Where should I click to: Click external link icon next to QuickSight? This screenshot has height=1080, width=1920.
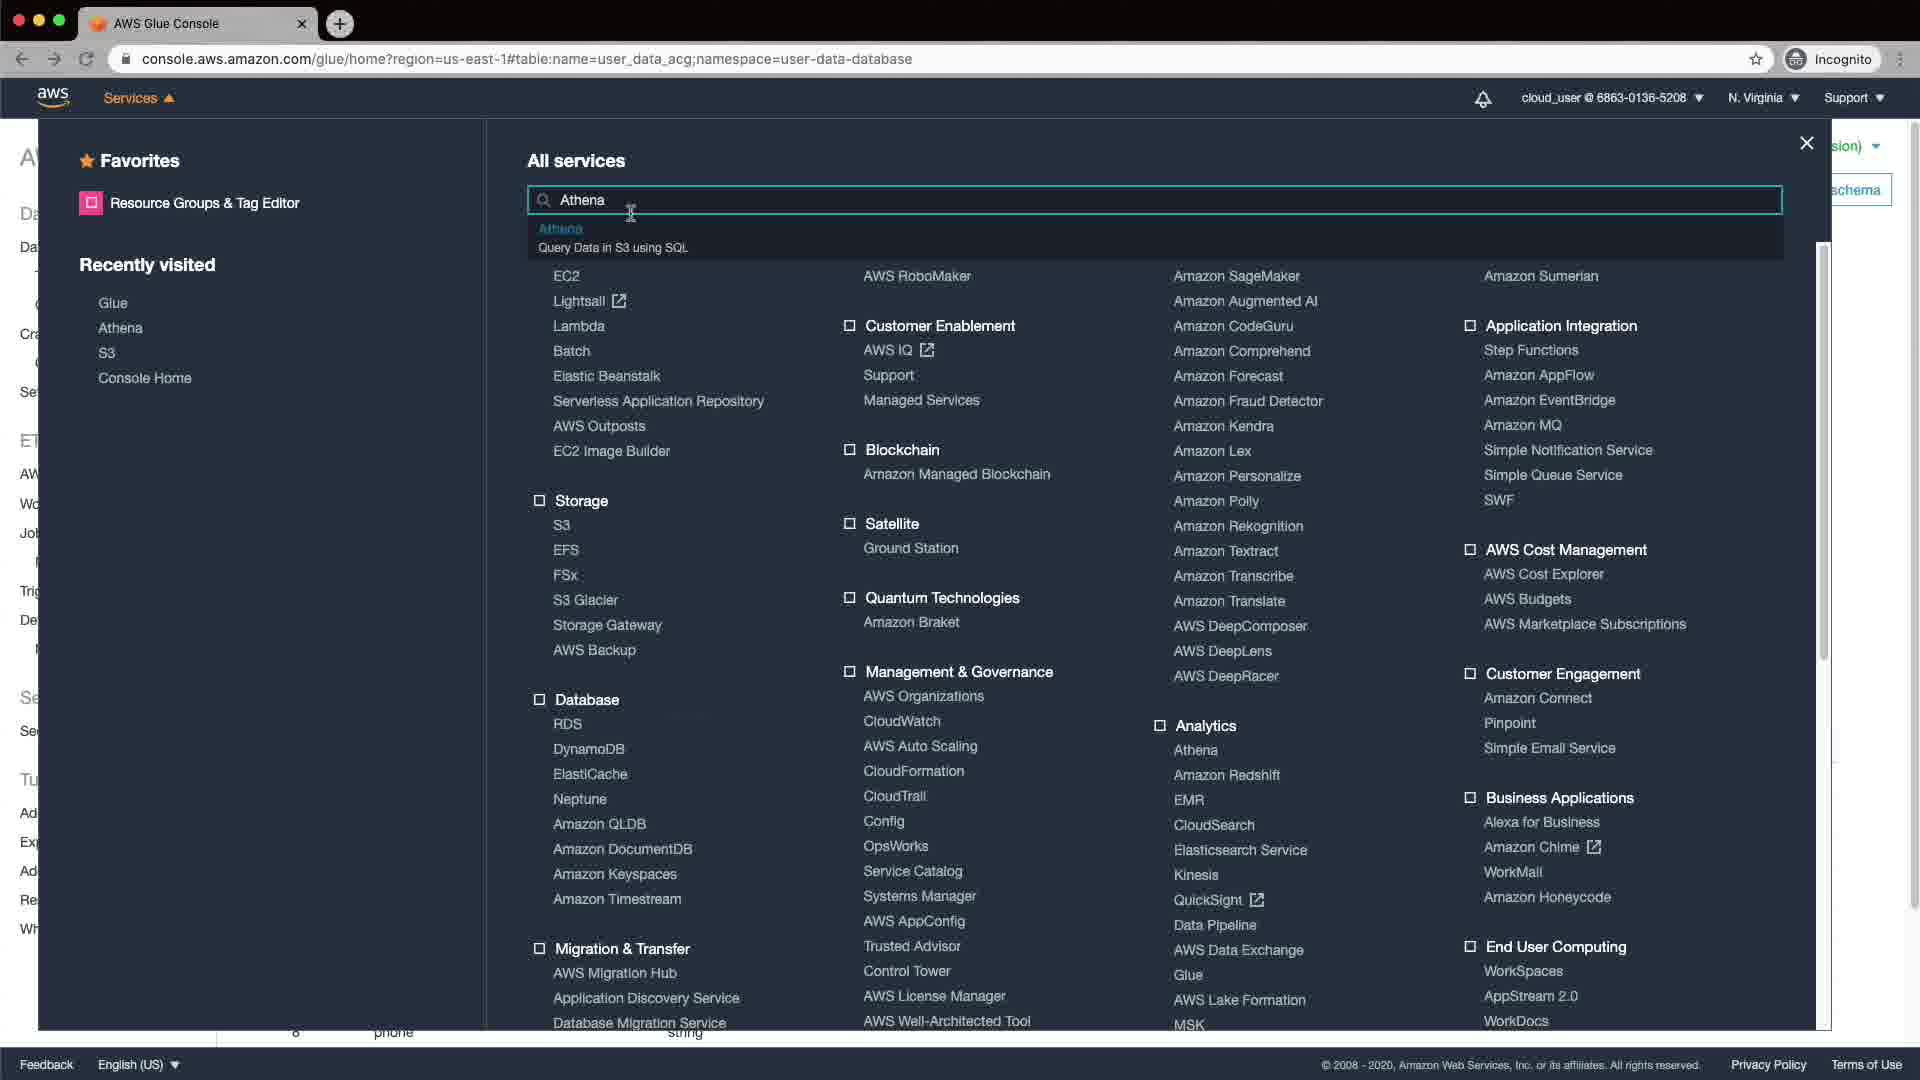click(x=1257, y=900)
